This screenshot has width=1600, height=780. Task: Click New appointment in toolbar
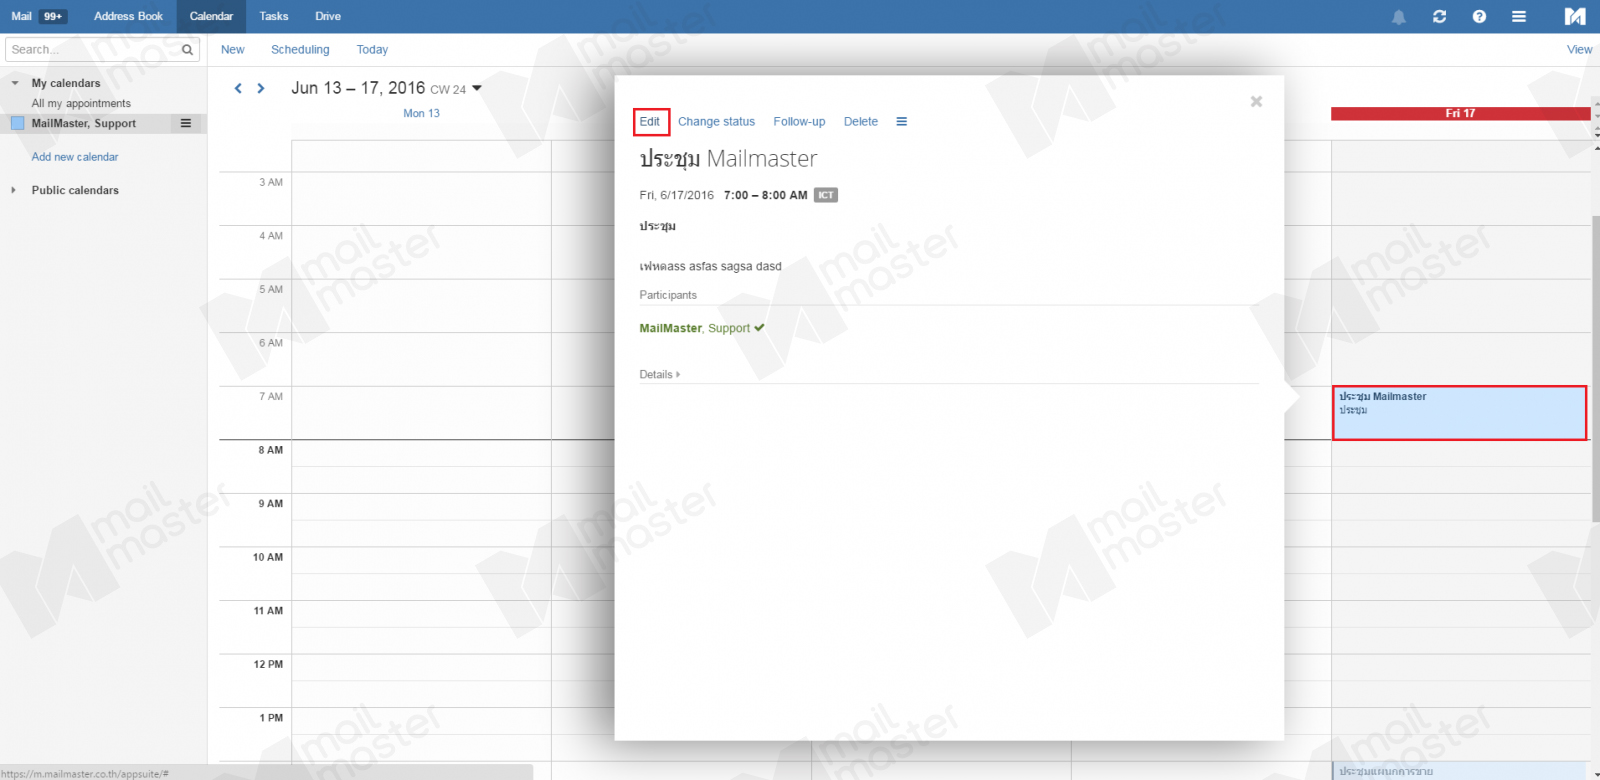click(x=232, y=49)
